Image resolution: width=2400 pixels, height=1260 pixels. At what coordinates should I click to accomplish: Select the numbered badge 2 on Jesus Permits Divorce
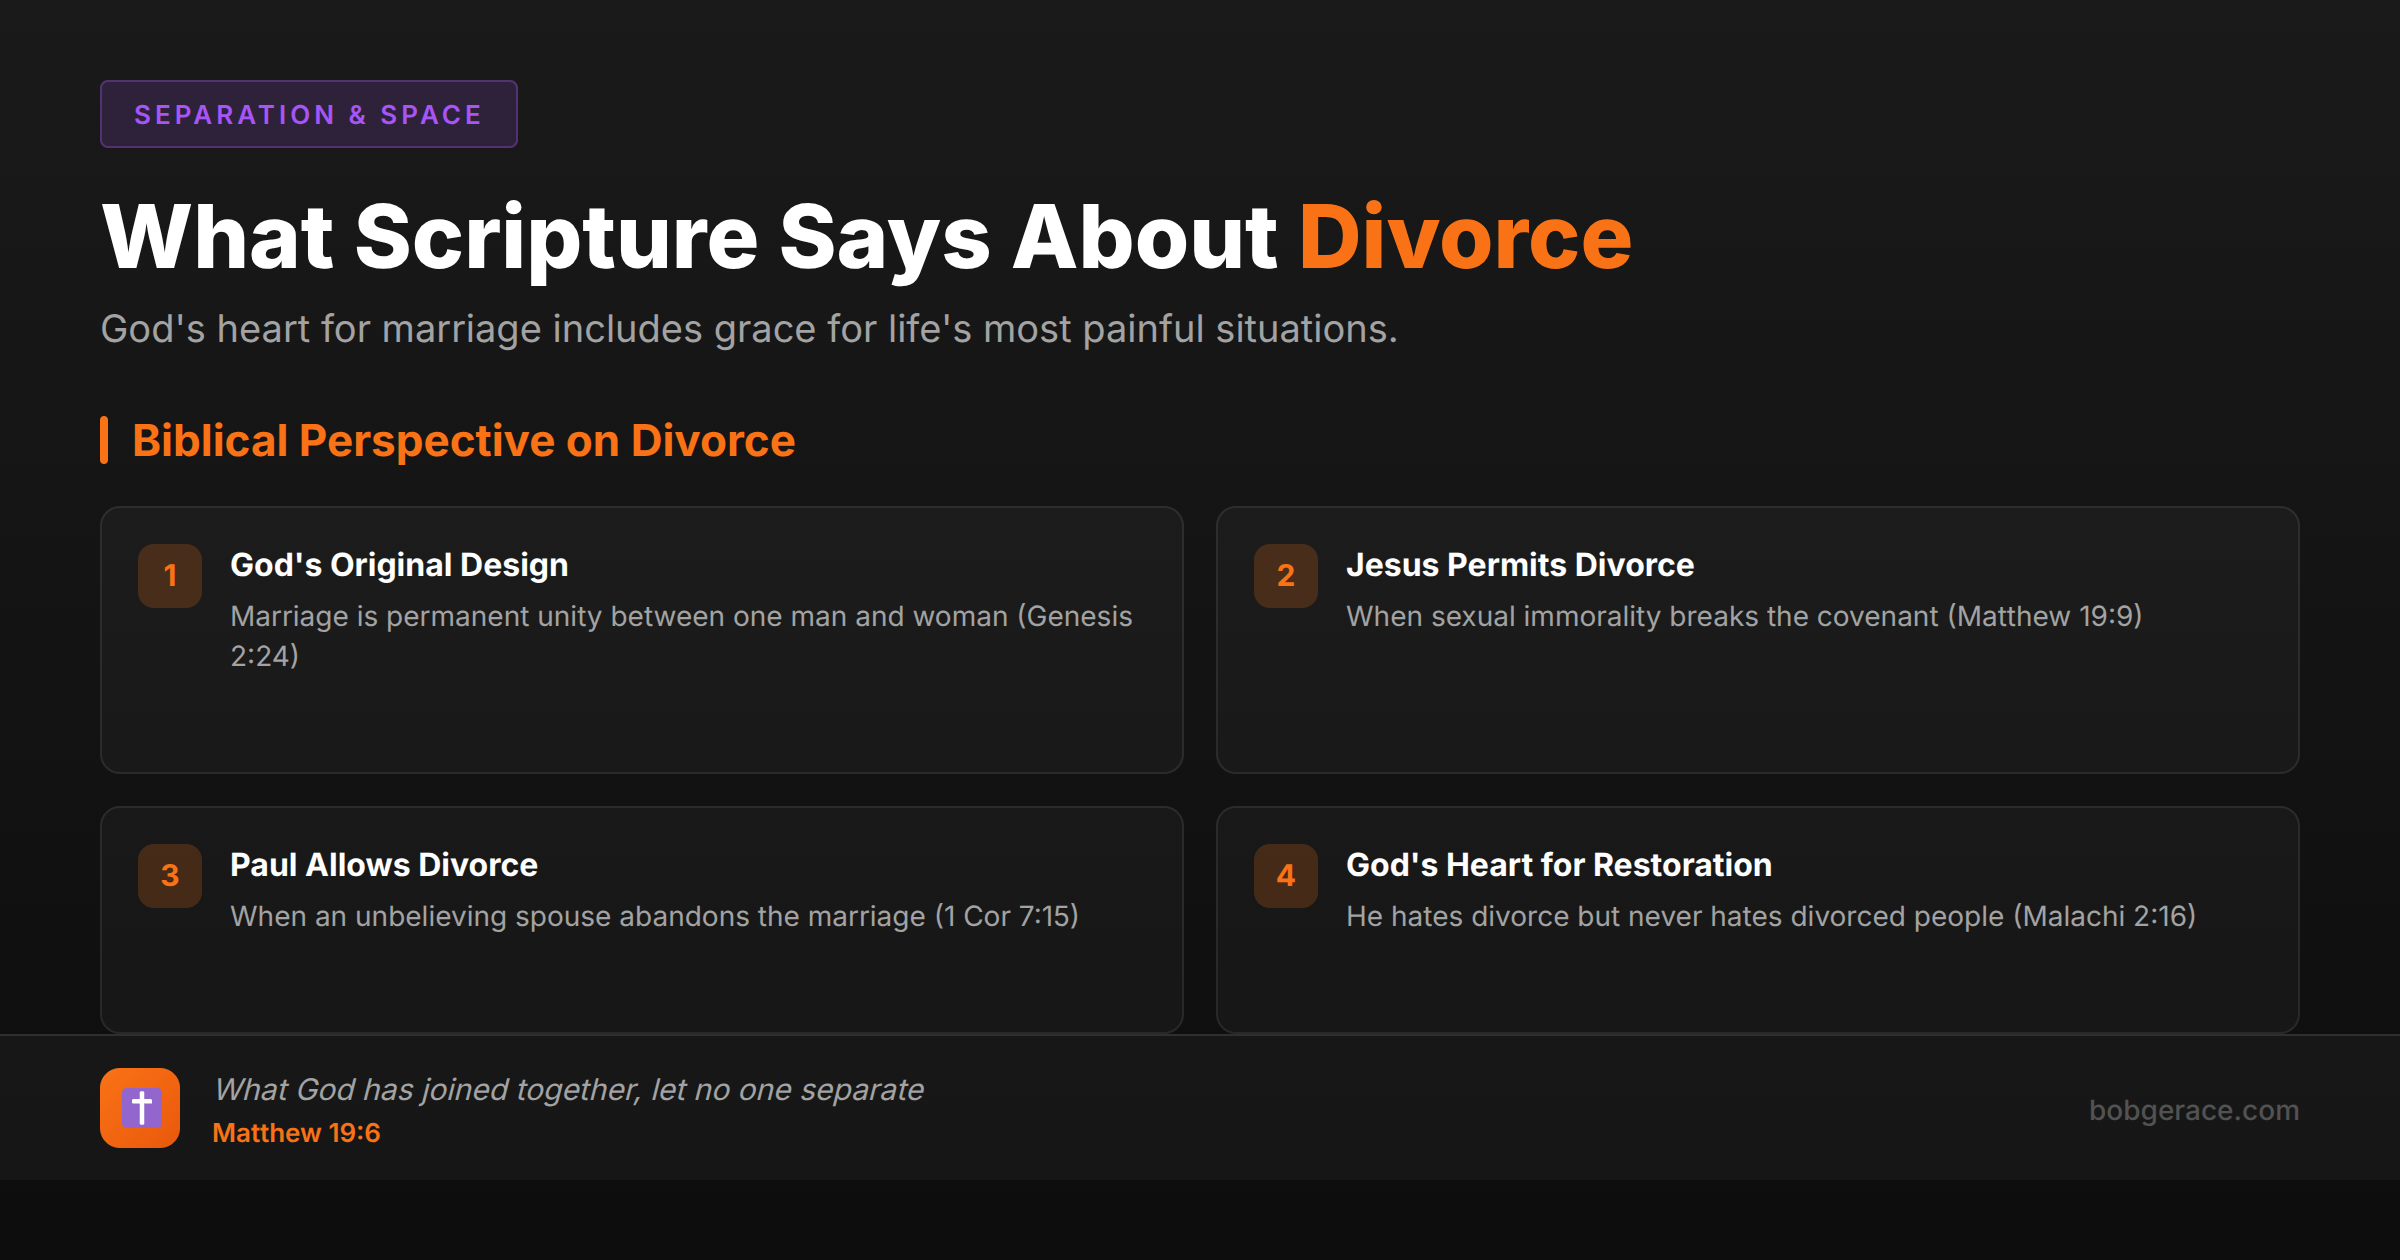(1285, 575)
